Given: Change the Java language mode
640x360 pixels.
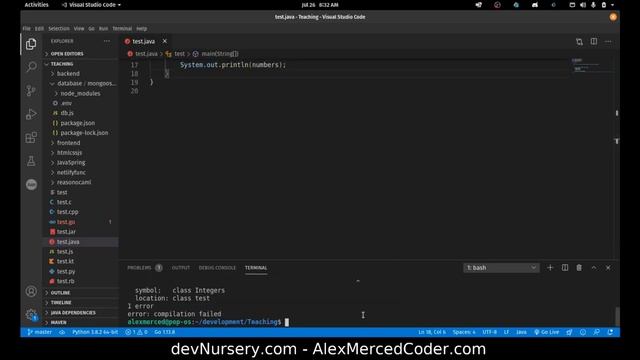Looking at the screenshot, I should (x=521, y=332).
